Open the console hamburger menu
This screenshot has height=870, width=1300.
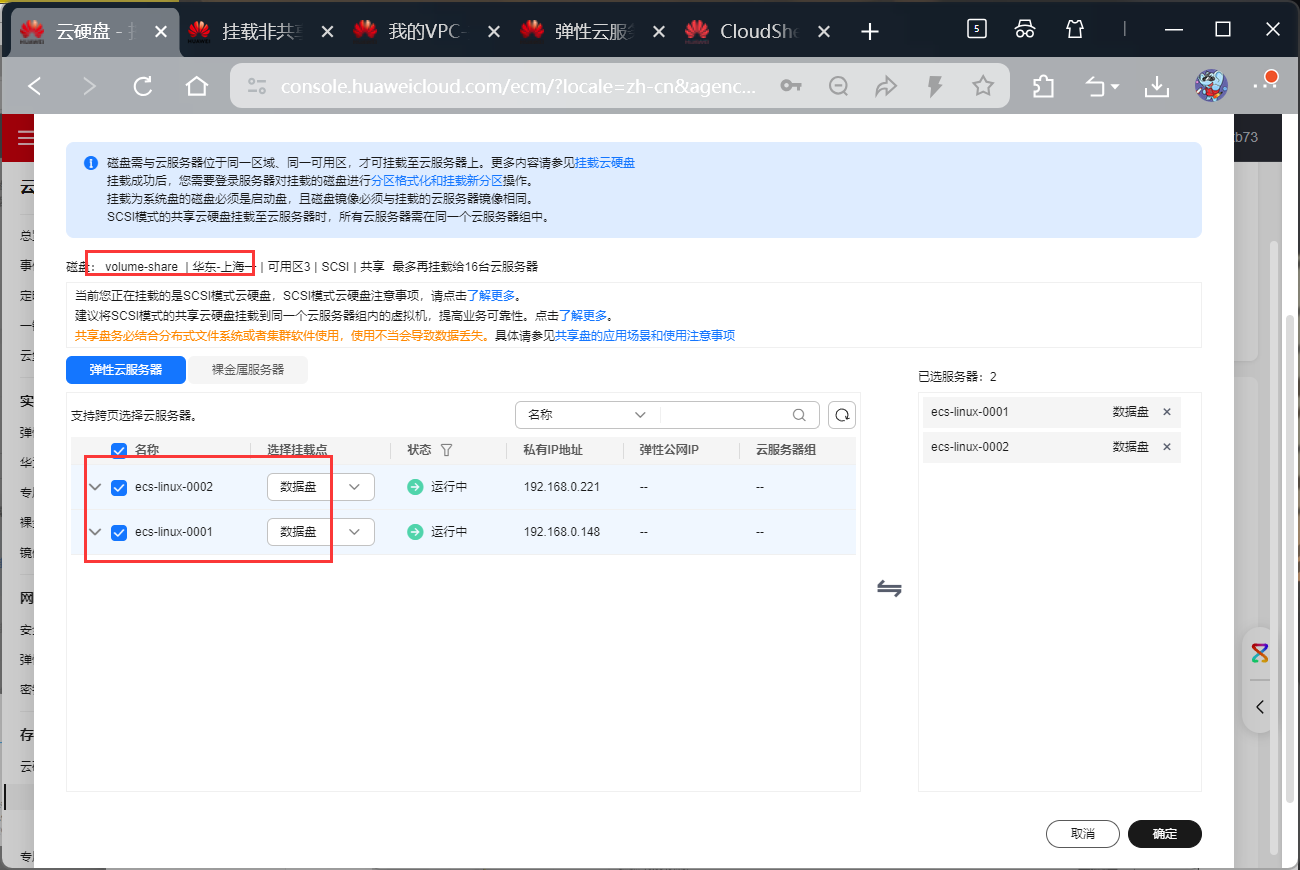pyautogui.click(x=24, y=138)
